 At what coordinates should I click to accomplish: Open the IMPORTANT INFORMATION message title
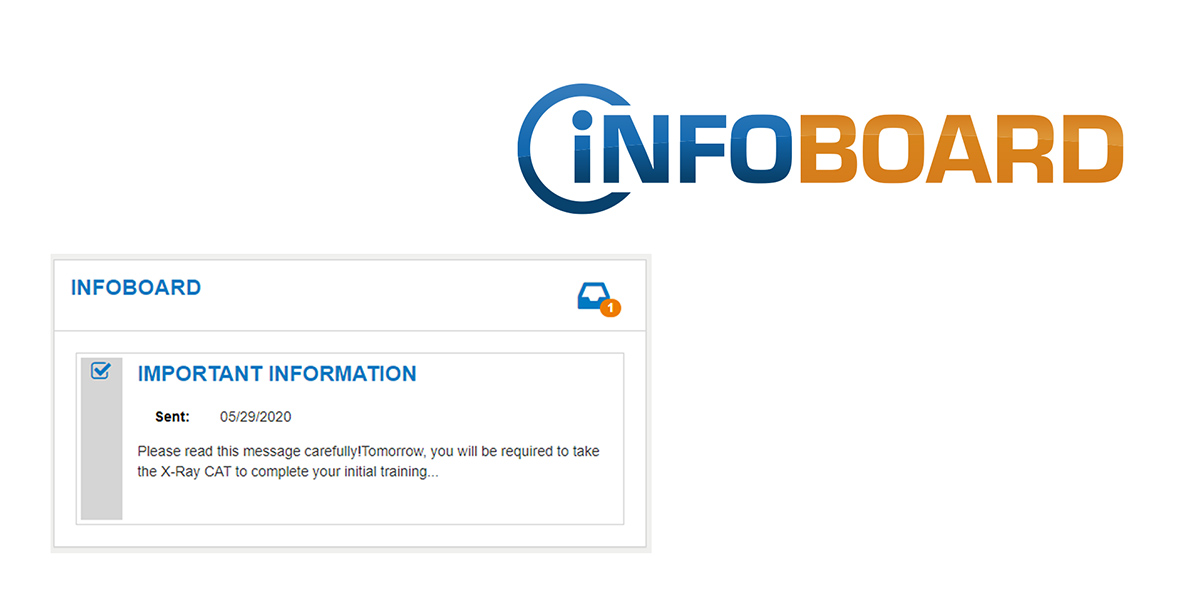(x=277, y=374)
